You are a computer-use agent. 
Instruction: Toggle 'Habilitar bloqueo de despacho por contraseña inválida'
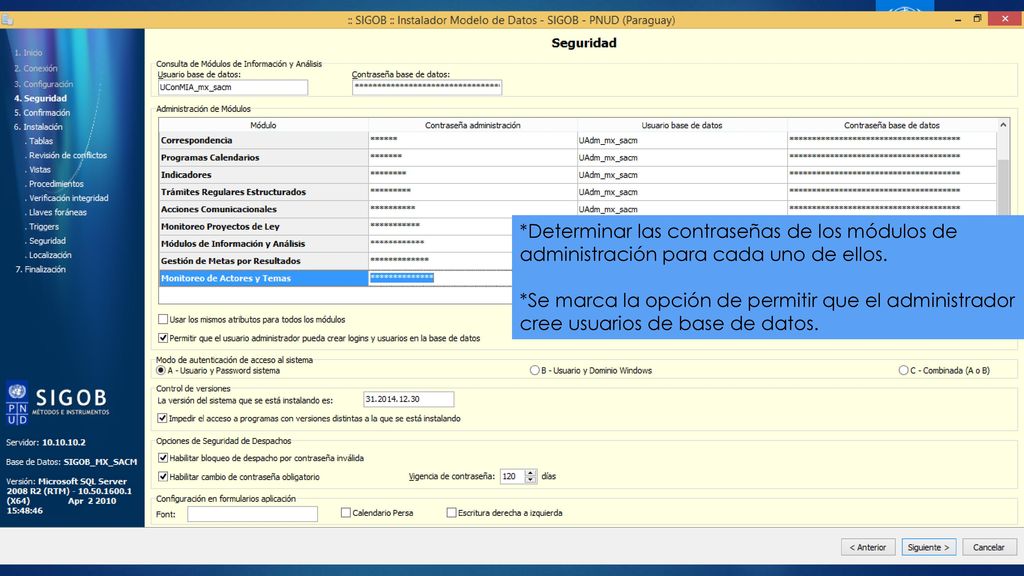tap(163, 458)
